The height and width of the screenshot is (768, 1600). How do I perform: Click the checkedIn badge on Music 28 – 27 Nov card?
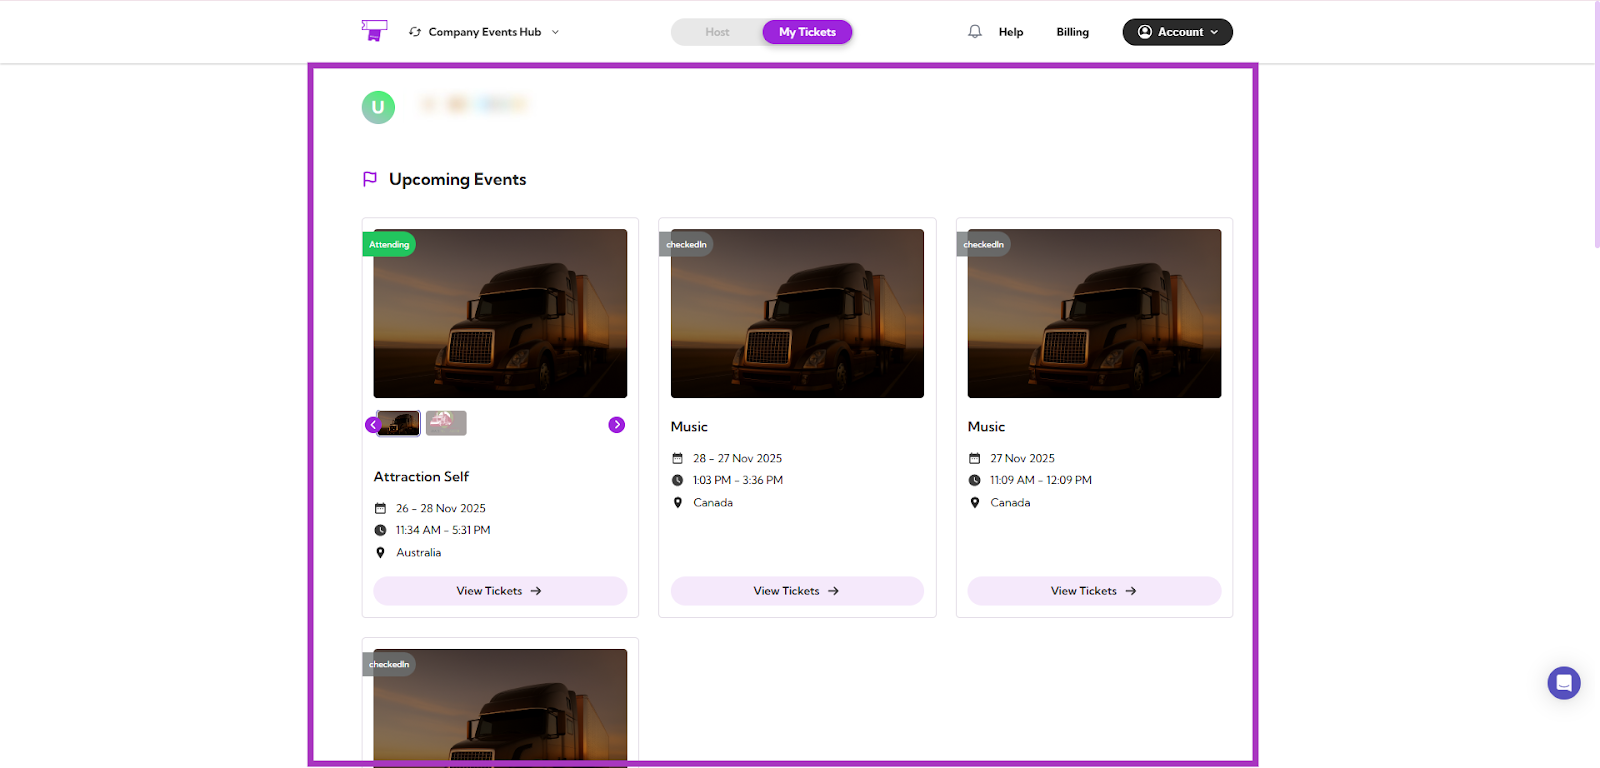pyautogui.click(x=686, y=245)
